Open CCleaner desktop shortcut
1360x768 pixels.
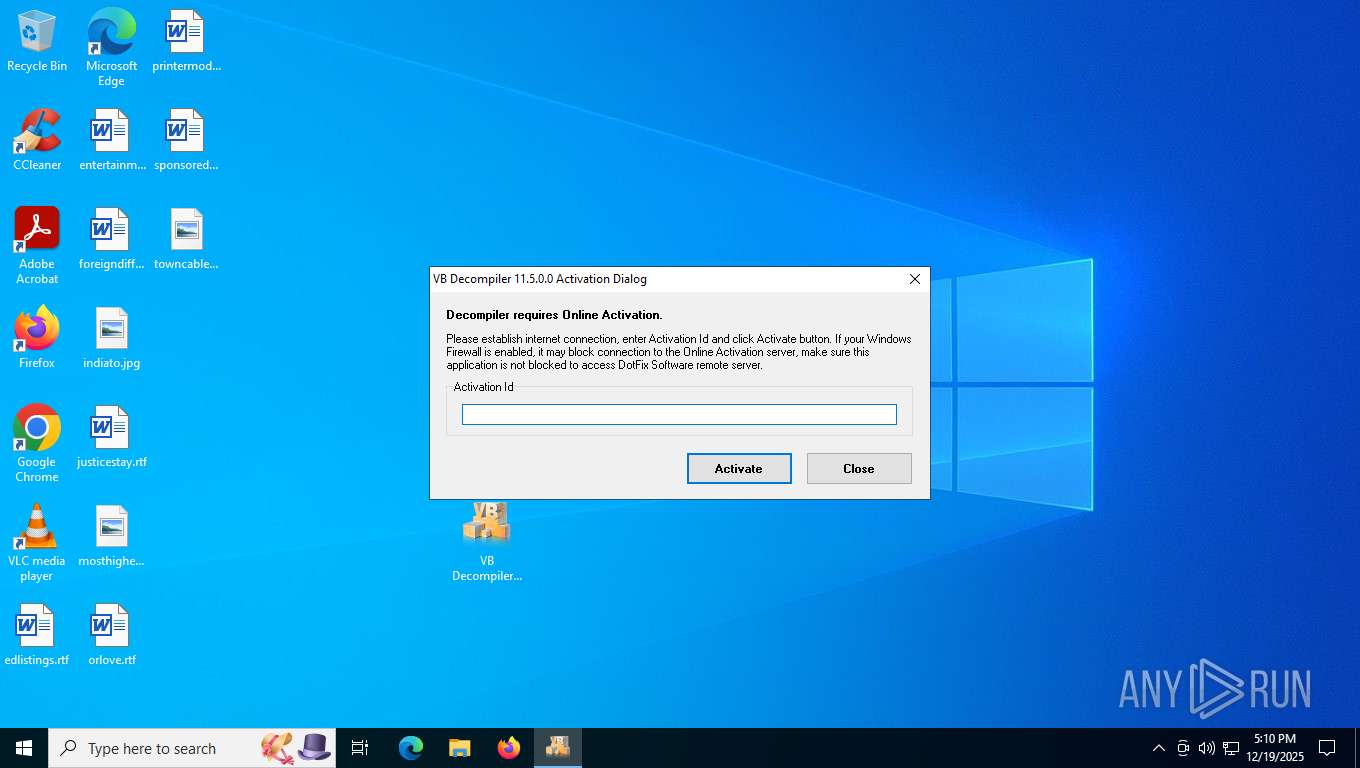click(x=37, y=140)
